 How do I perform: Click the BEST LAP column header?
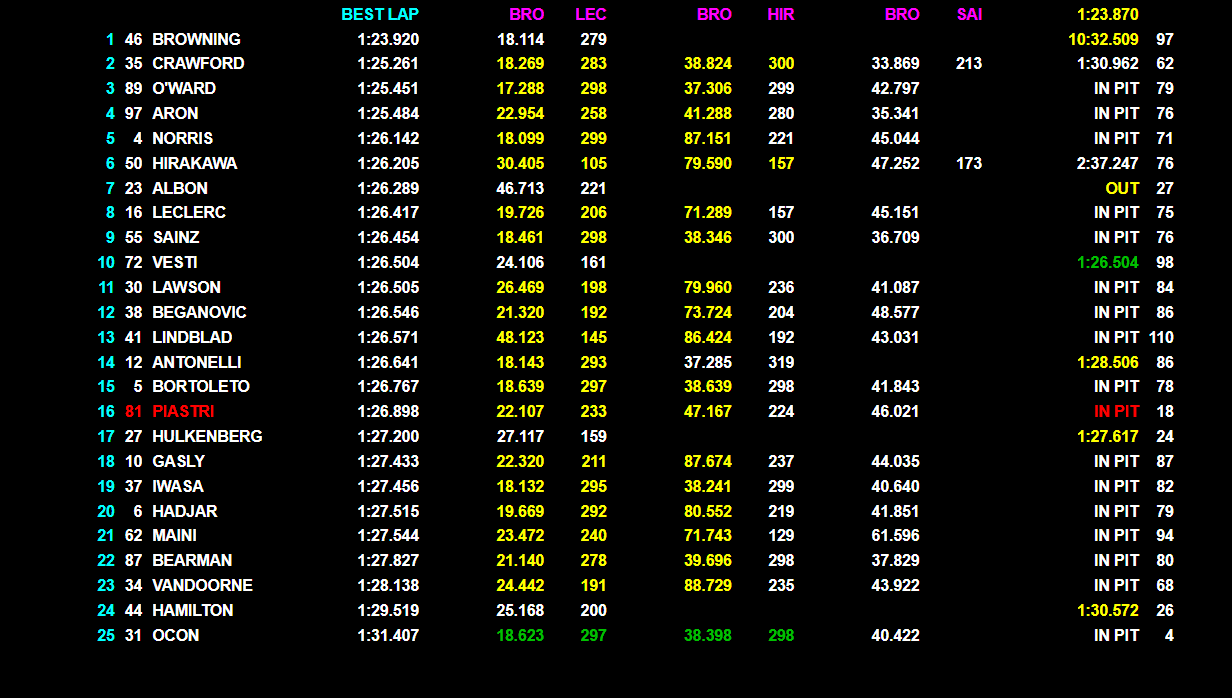click(x=380, y=15)
